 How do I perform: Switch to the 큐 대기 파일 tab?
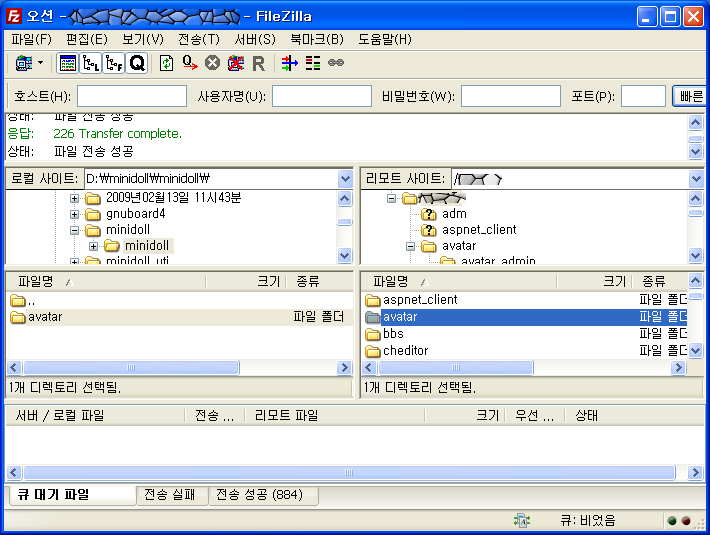72,495
